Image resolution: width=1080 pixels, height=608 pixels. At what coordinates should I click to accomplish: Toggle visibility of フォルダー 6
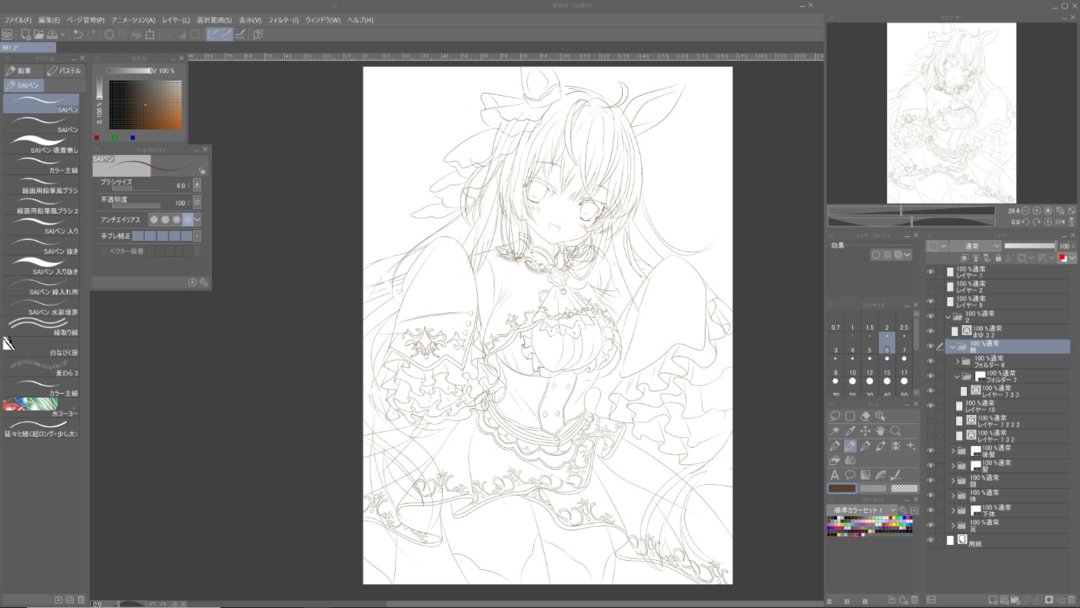pyautogui.click(x=931, y=361)
